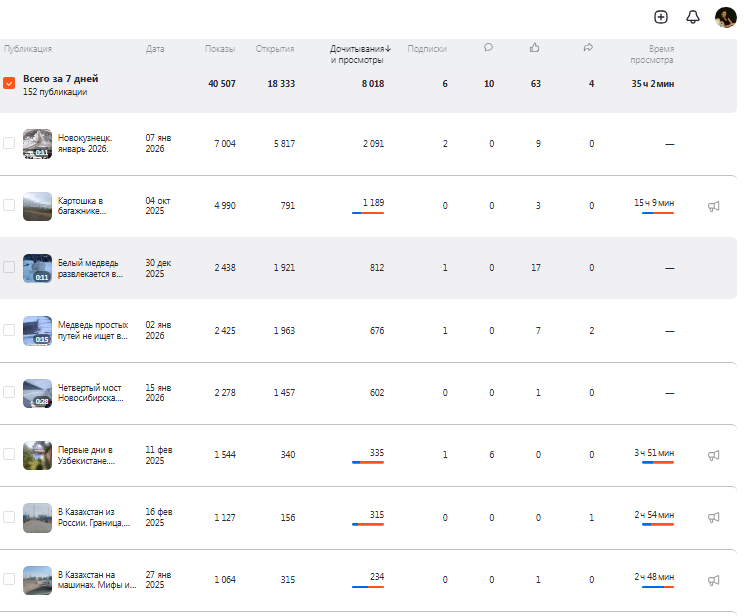Check the Новокузнецк. январь 2026 row checkbox

click(x=9, y=143)
